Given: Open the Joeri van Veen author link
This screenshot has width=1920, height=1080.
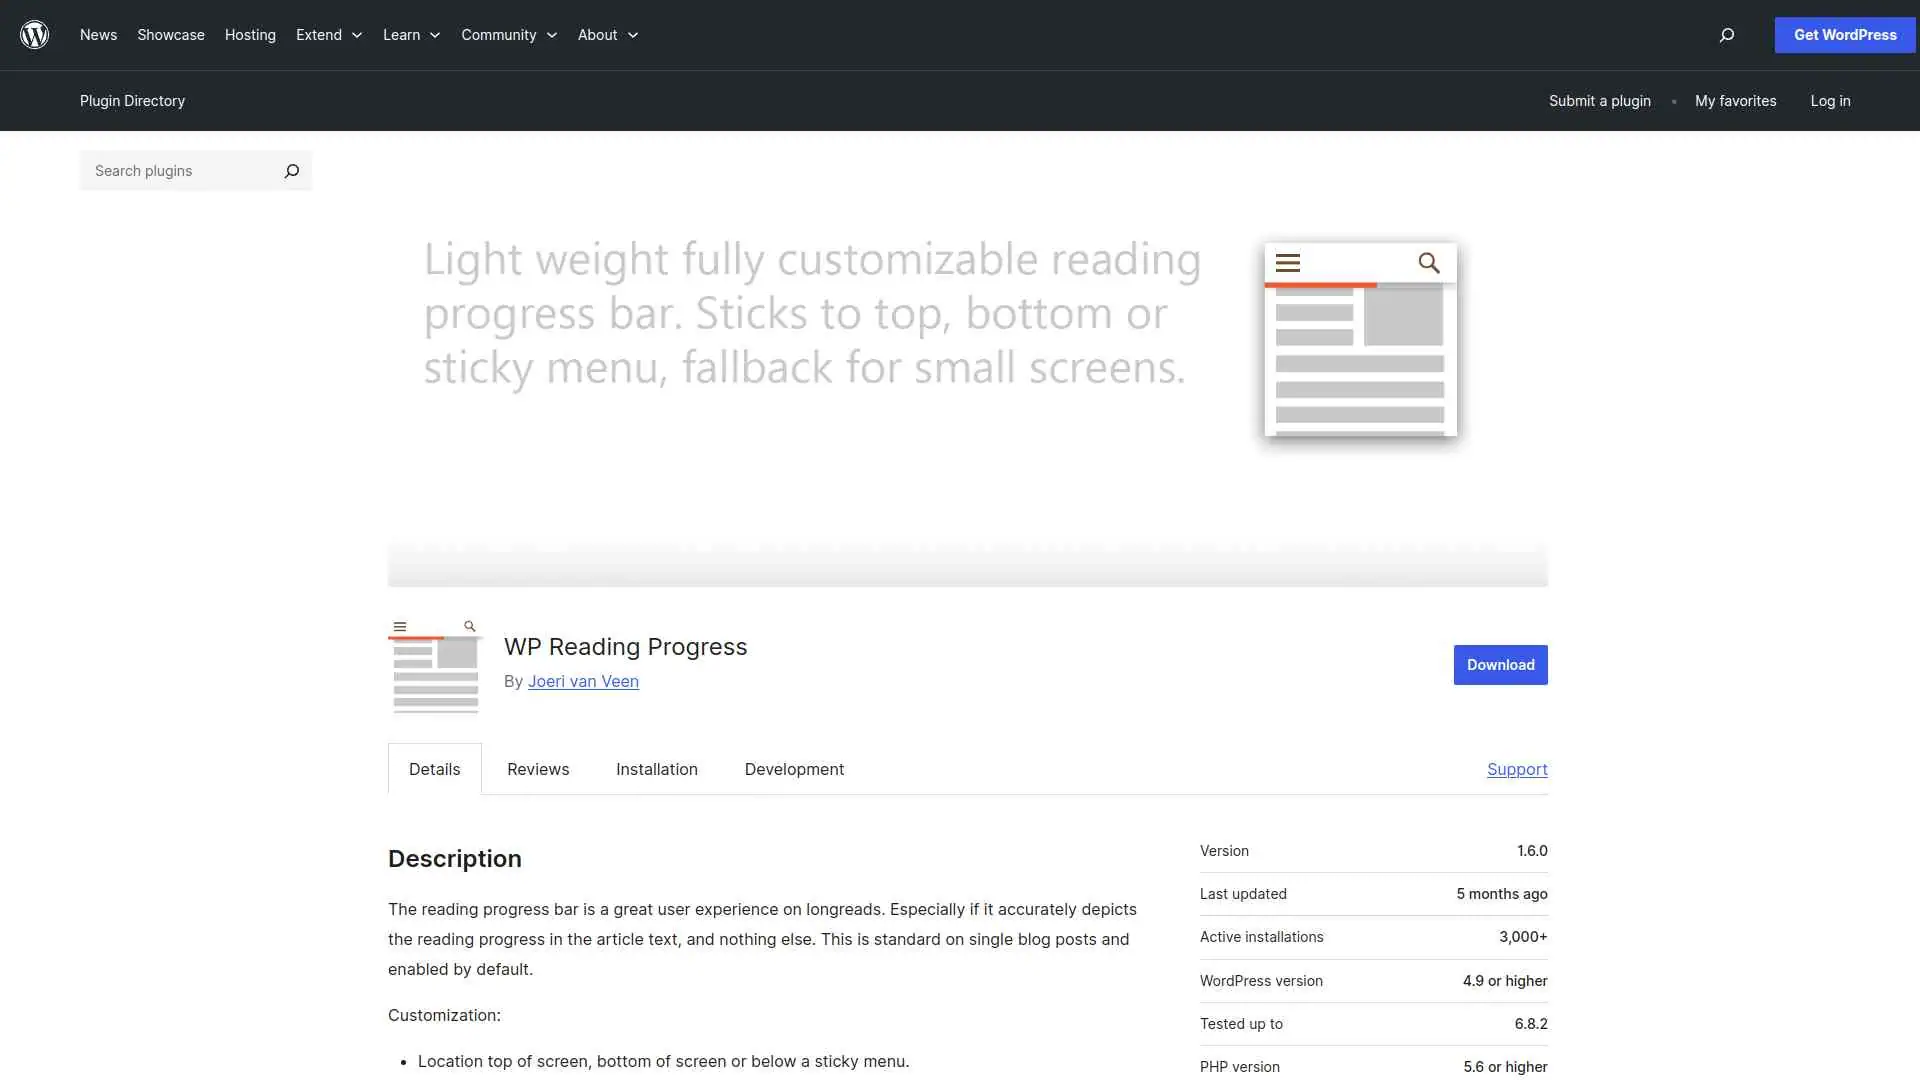Looking at the screenshot, I should tap(583, 681).
